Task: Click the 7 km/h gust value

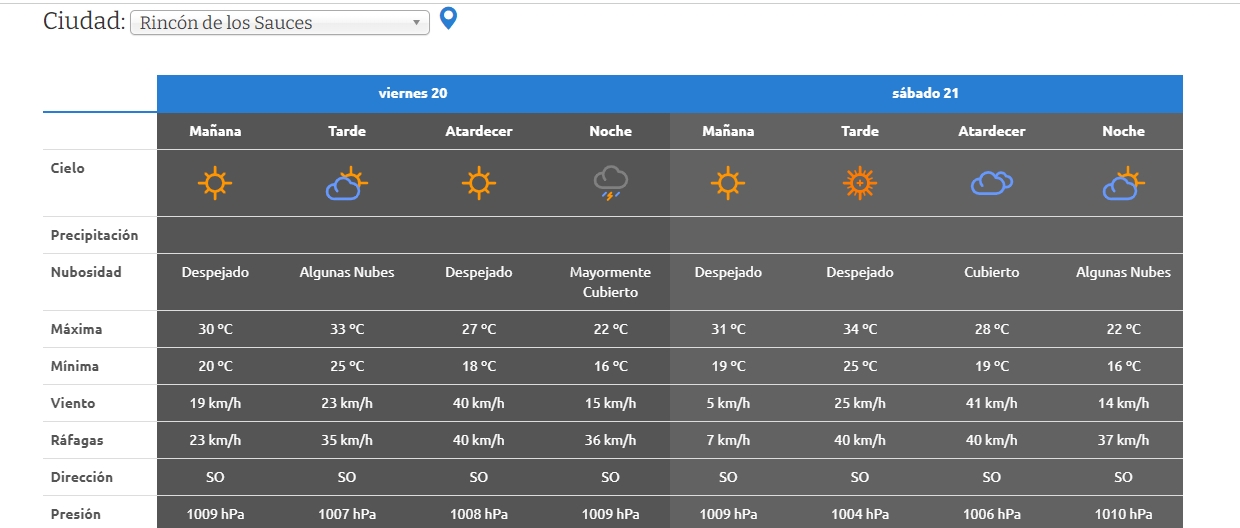Action: coord(728,440)
